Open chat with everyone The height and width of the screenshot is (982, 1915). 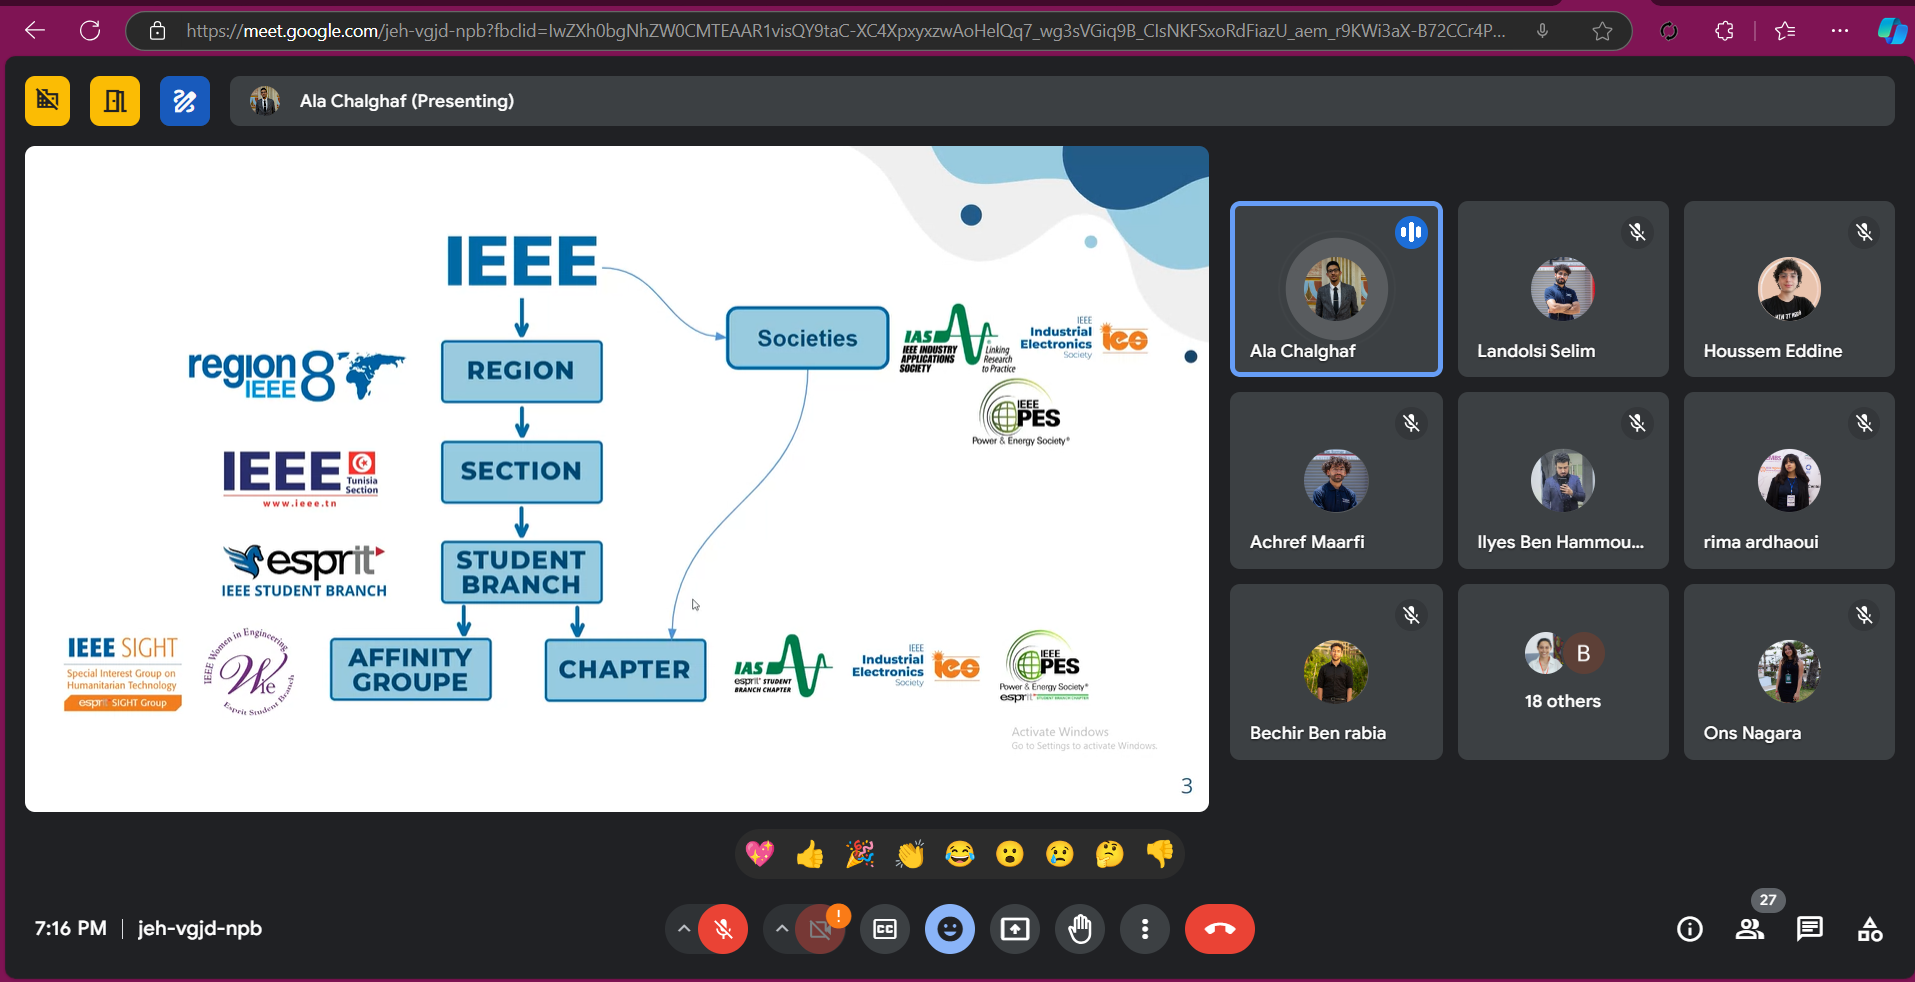click(x=1810, y=929)
